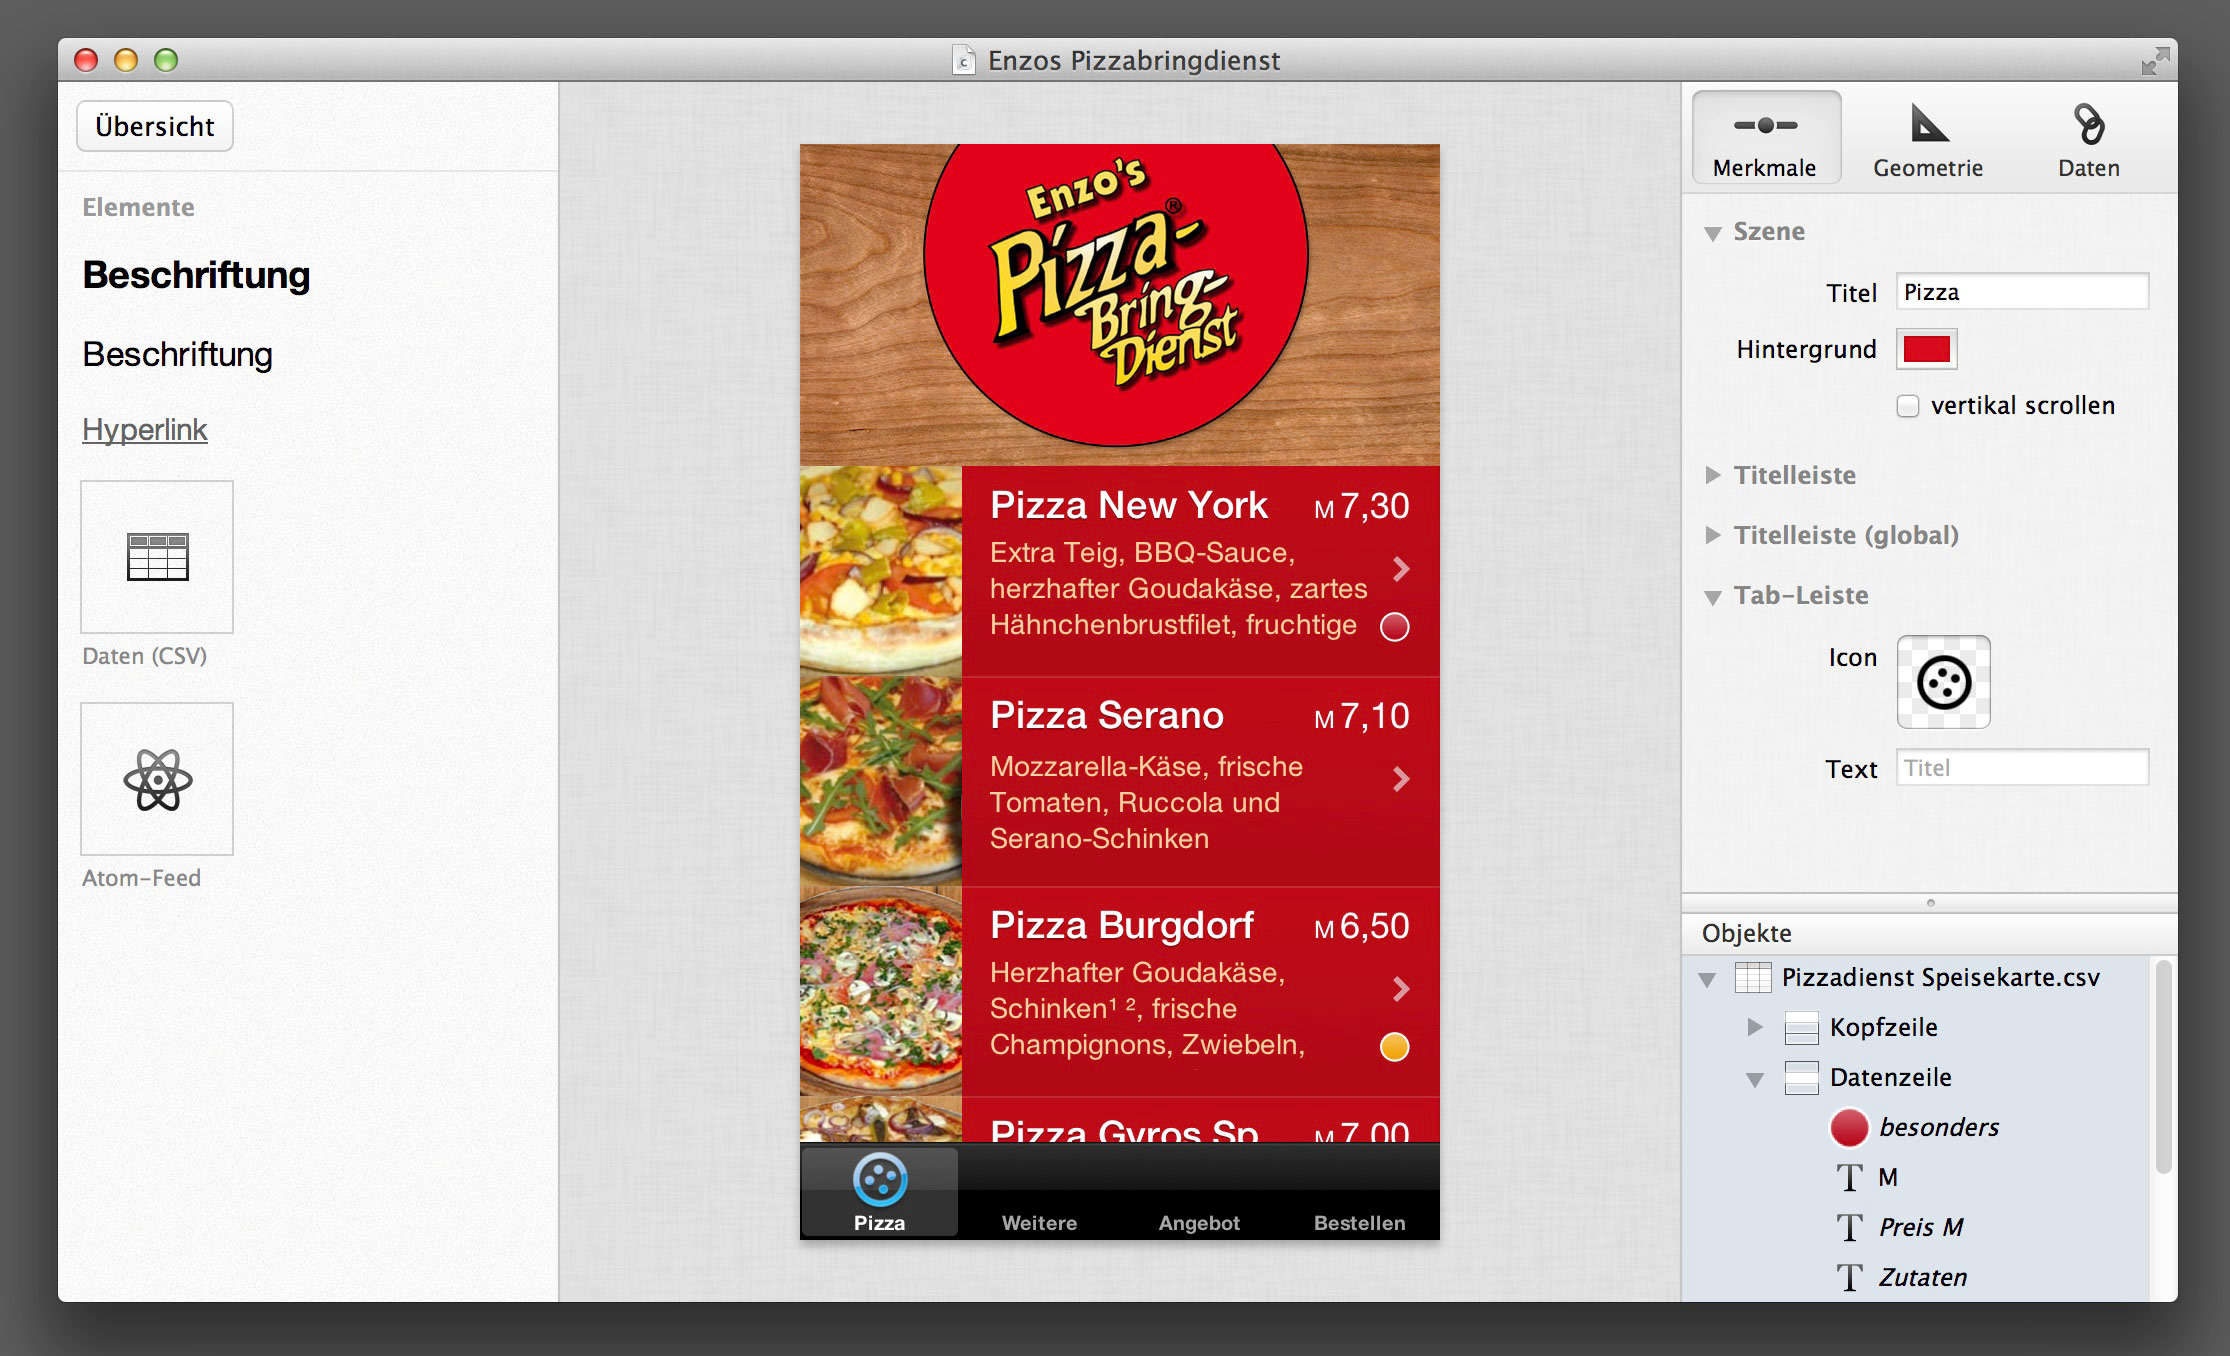Viewport: 2230px width, 1356px height.
Task: Click the Pizza Burgdorf title text
Action: click(x=1122, y=926)
